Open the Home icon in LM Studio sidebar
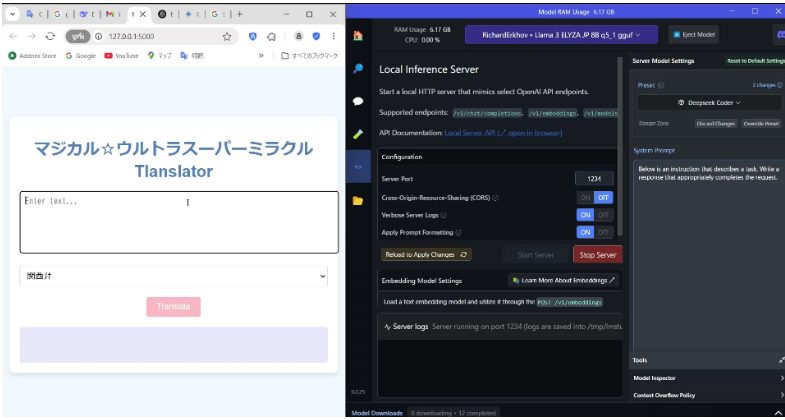The height and width of the screenshot is (420, 785). (357, 35)
